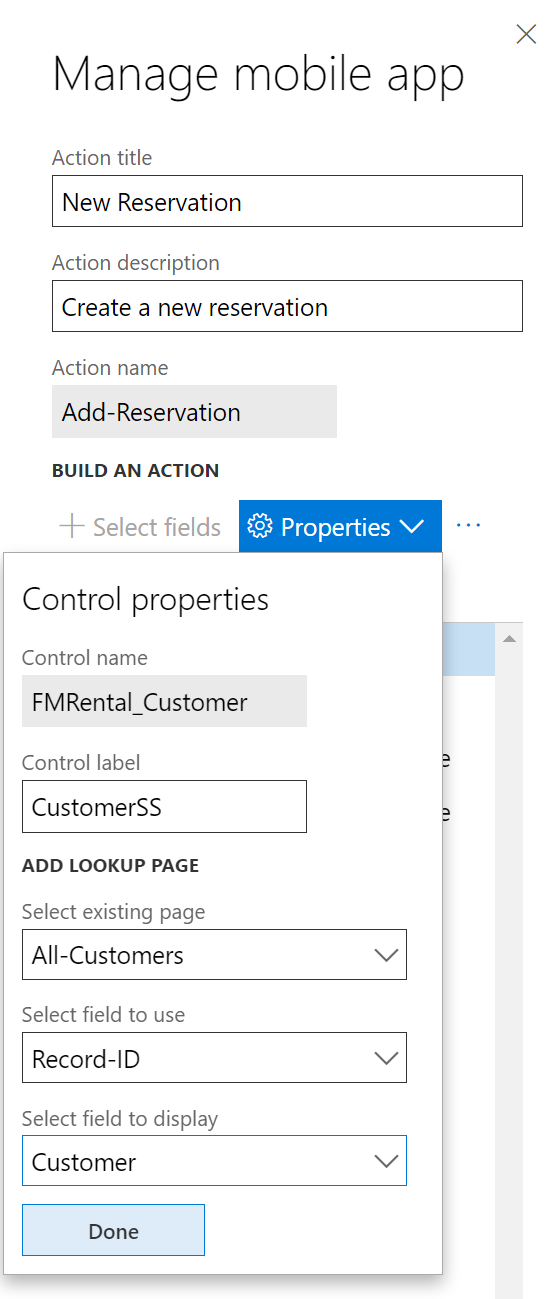Open the Select field to use dropdown

tap(214, 1057)
